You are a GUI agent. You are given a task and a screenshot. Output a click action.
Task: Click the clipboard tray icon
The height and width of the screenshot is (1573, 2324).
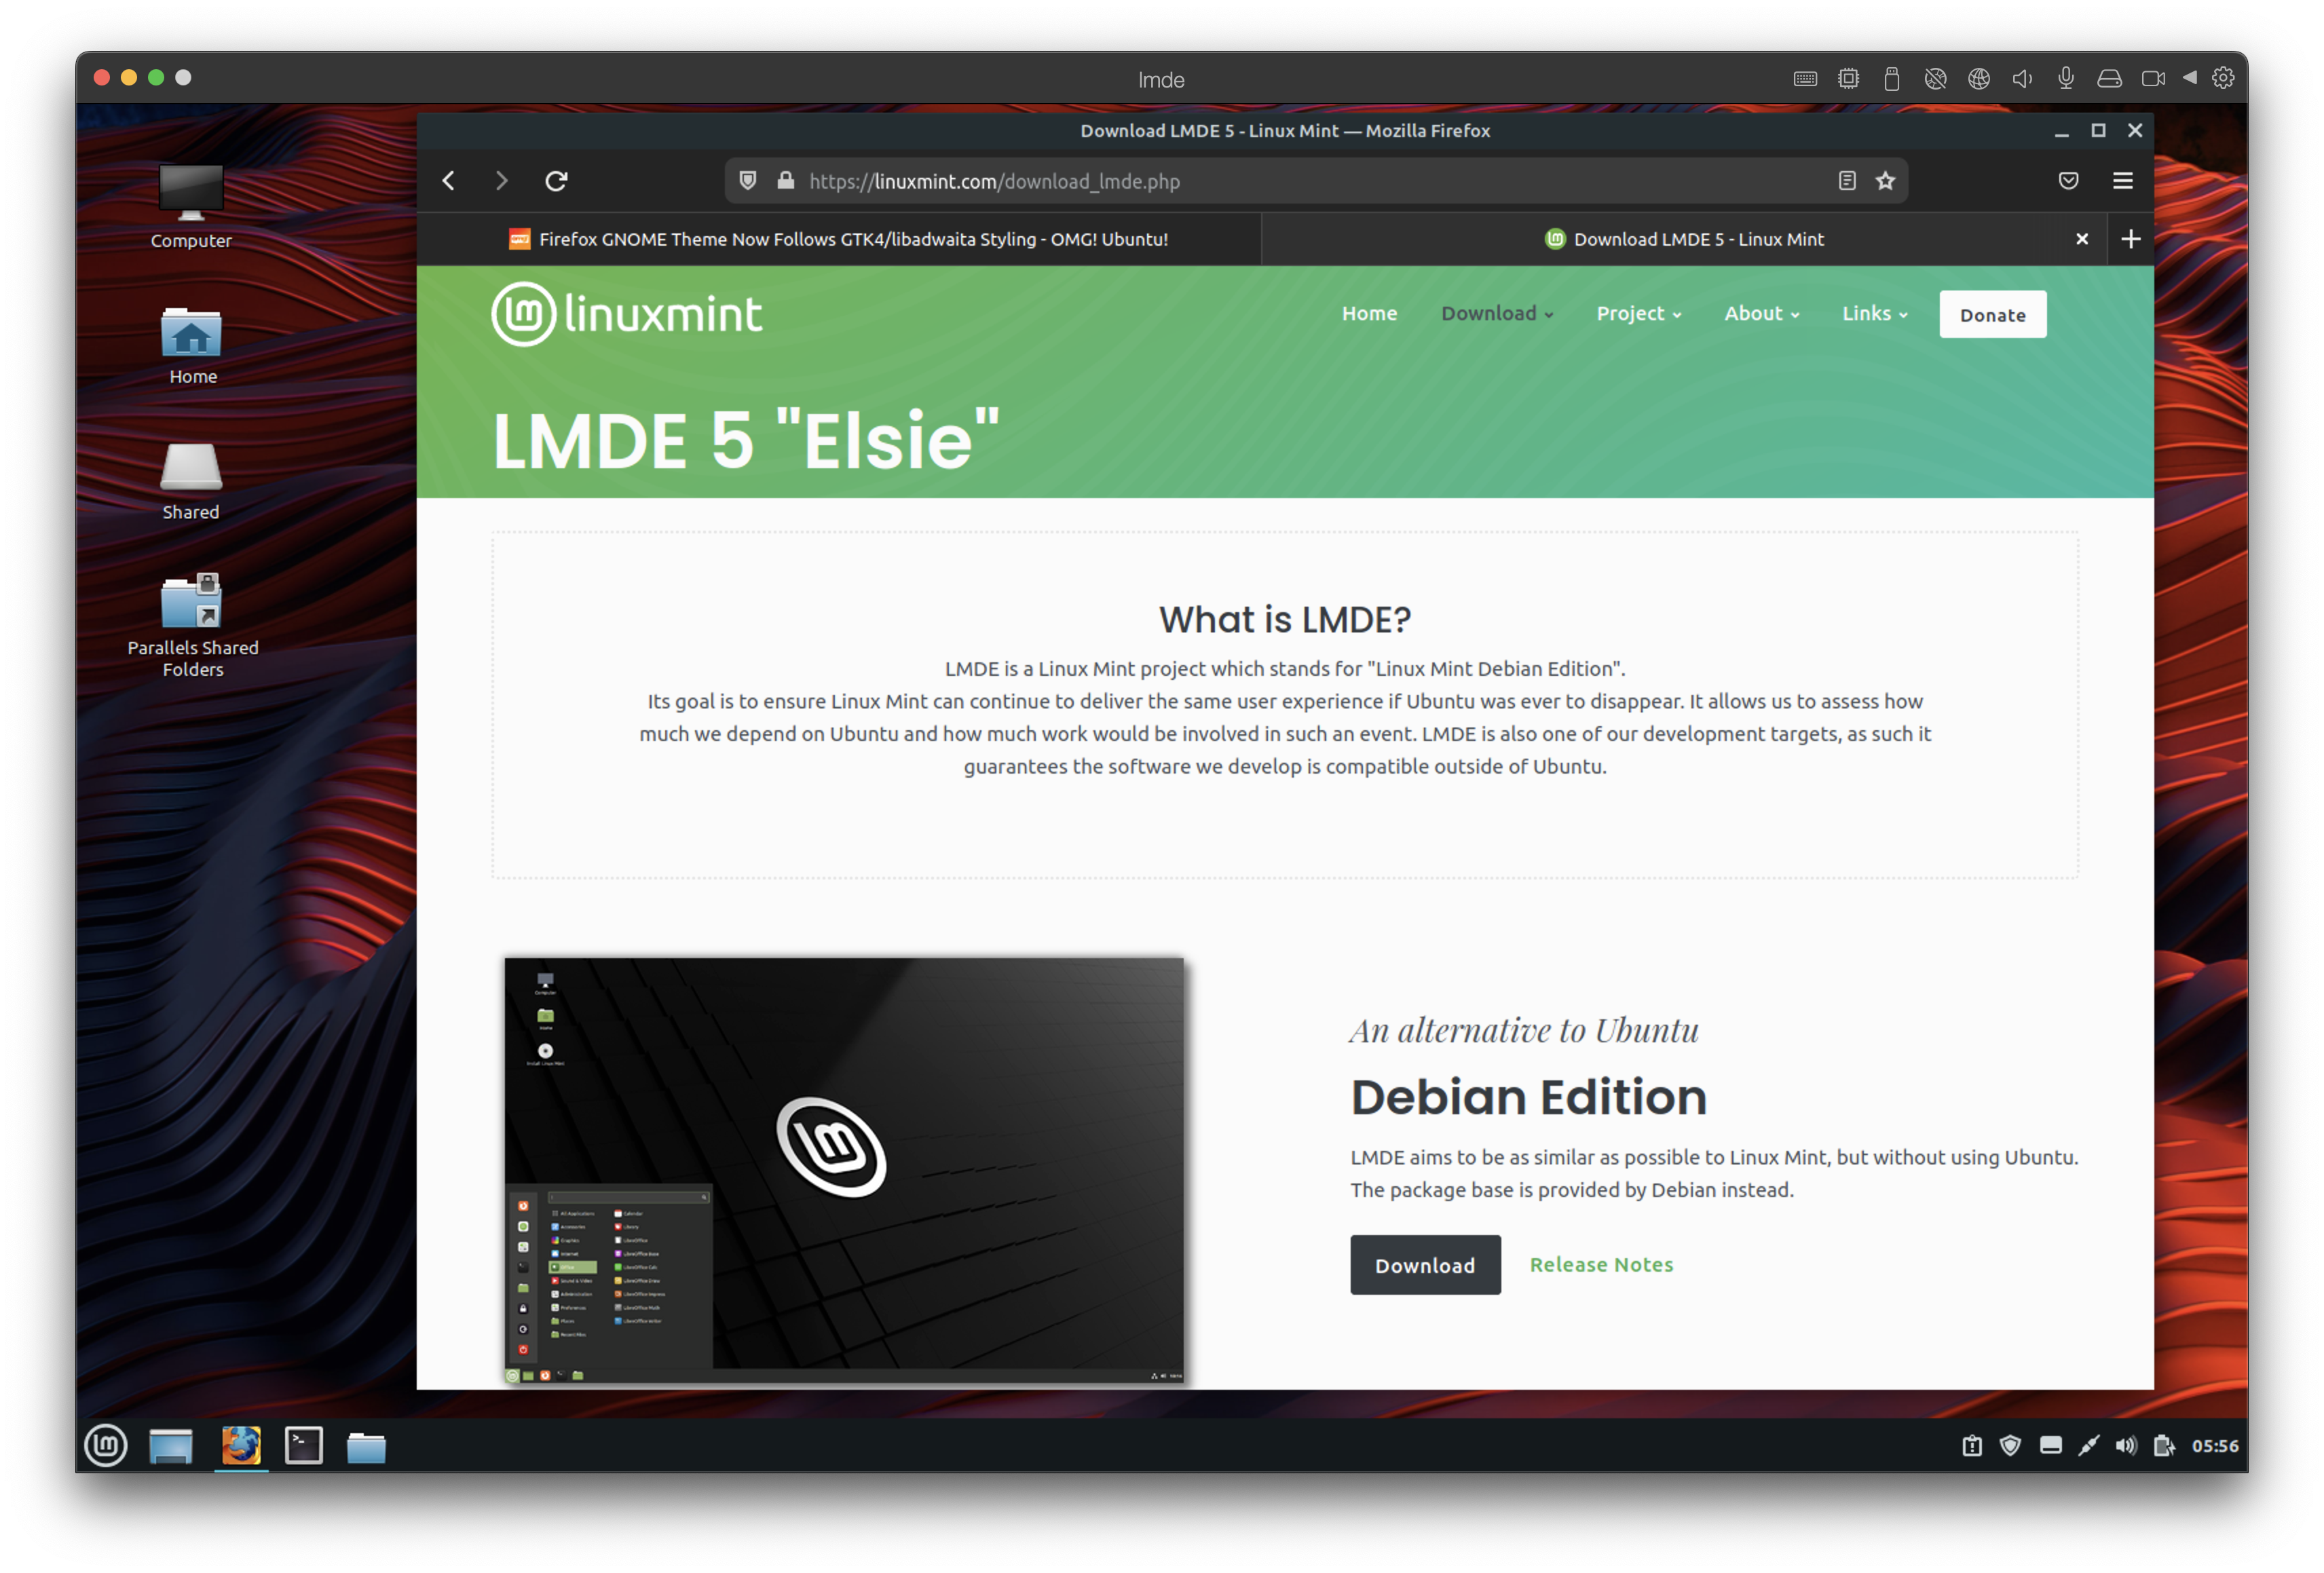click(1971, 1446)
